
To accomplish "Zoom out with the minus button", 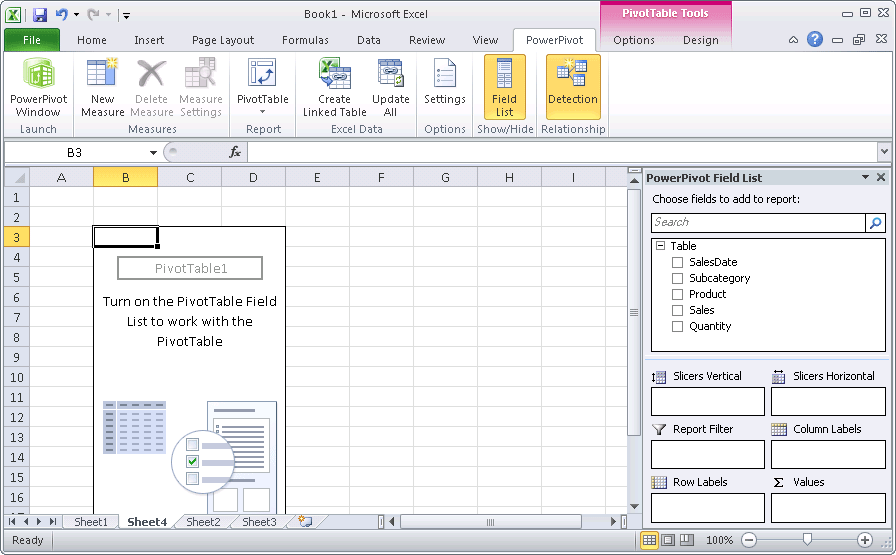I will [x=749, y=540].
